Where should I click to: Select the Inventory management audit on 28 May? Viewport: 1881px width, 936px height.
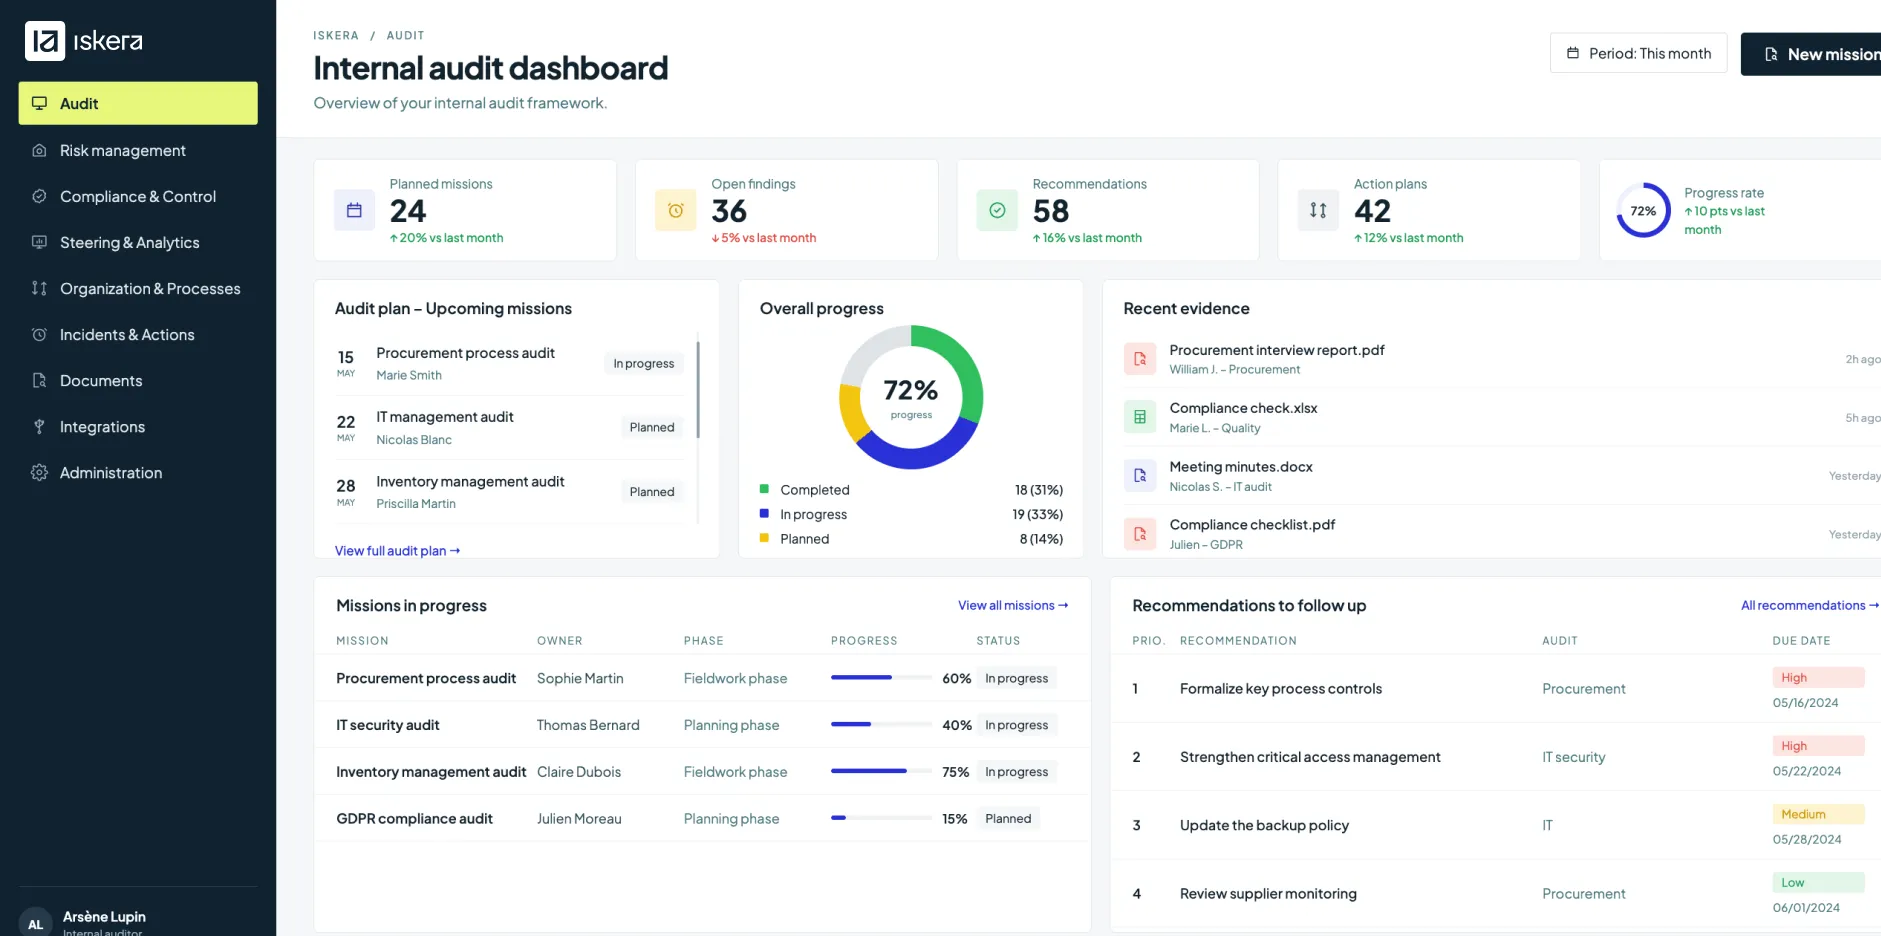pos(511,492)
